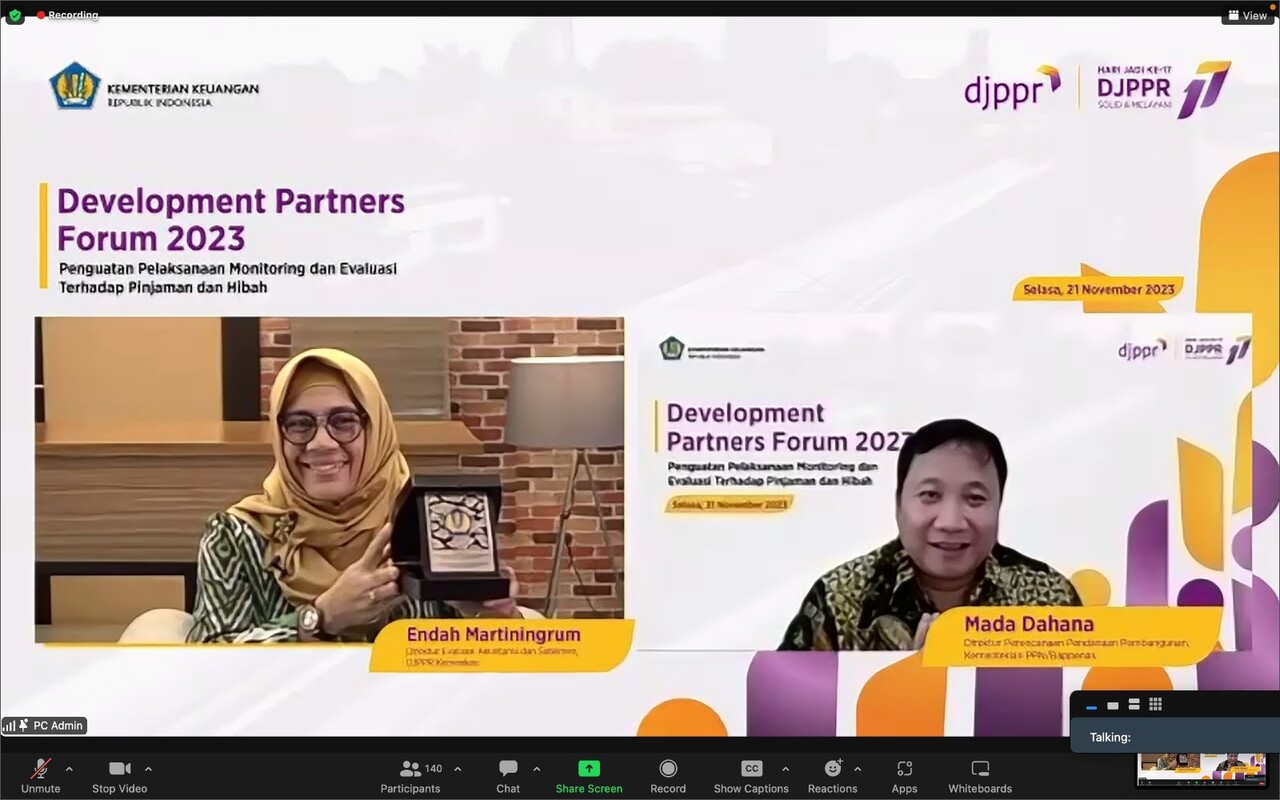Click the green encryption shield icon
Viewport: 1280px width, 800px height.
coord(15,15)
